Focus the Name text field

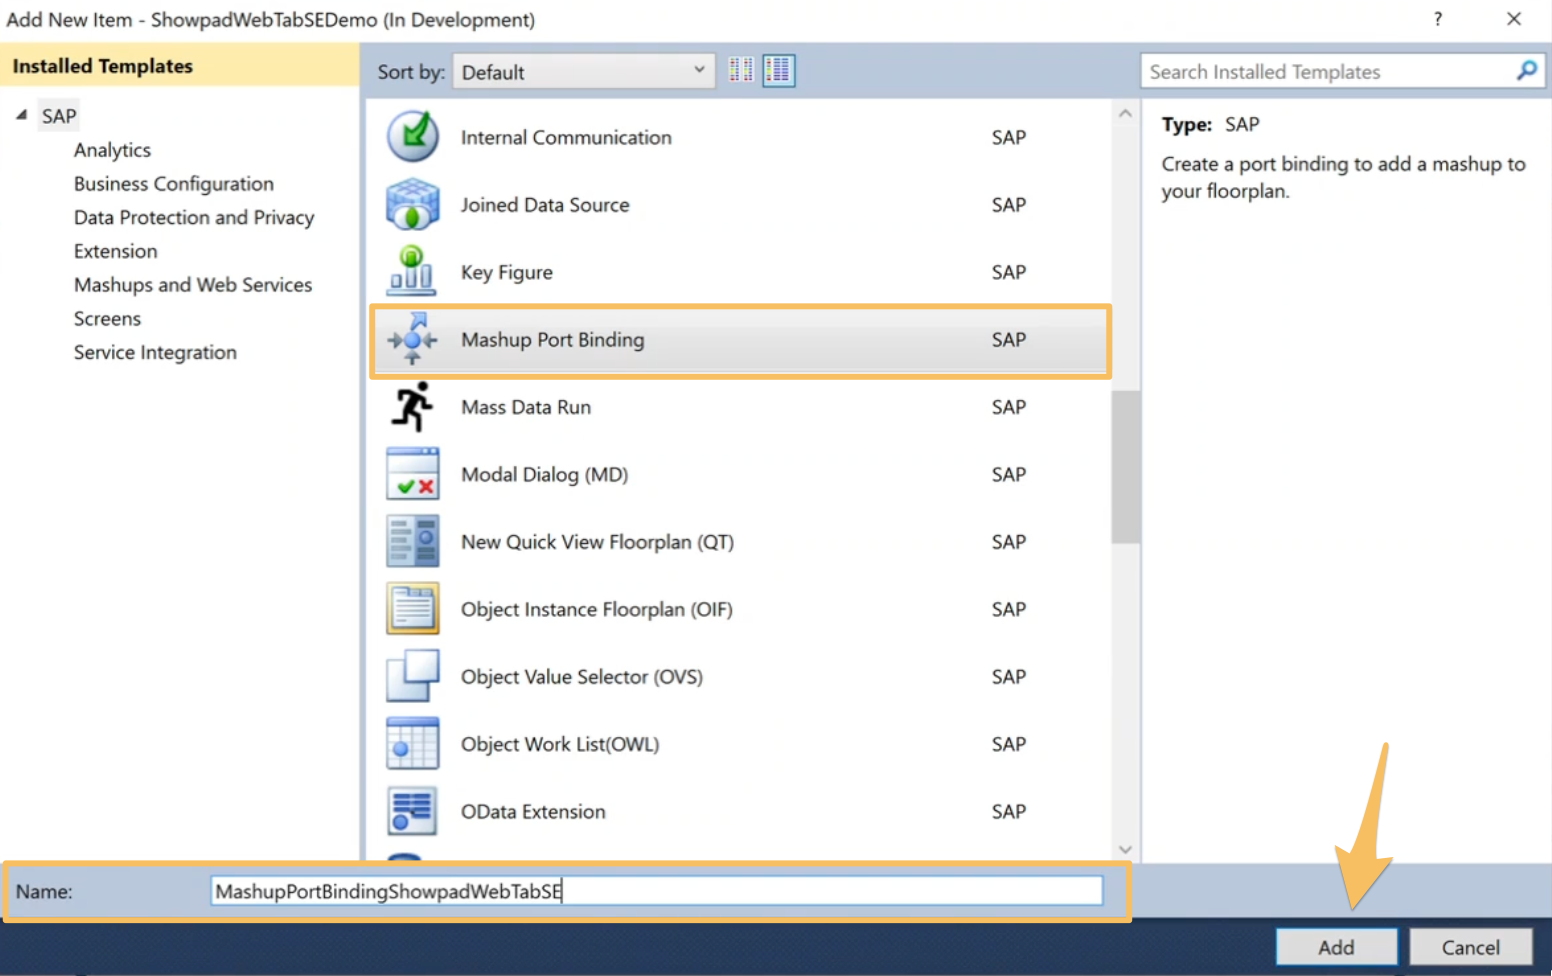[656, 891]
